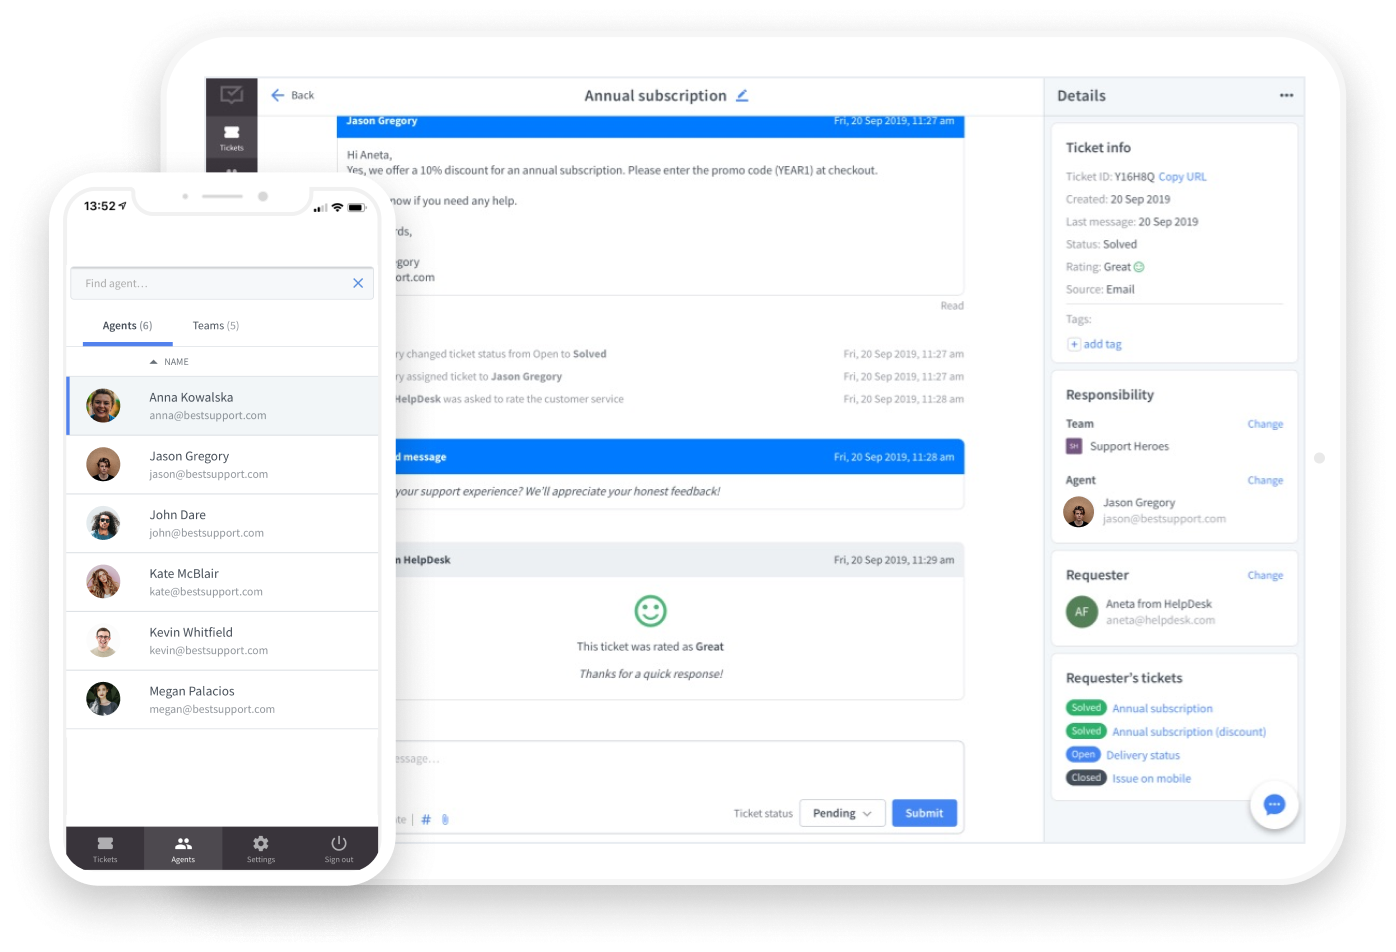Open the Delivery status ticket
This screenshot has width=1396, height=952.
coord(1143,754)
